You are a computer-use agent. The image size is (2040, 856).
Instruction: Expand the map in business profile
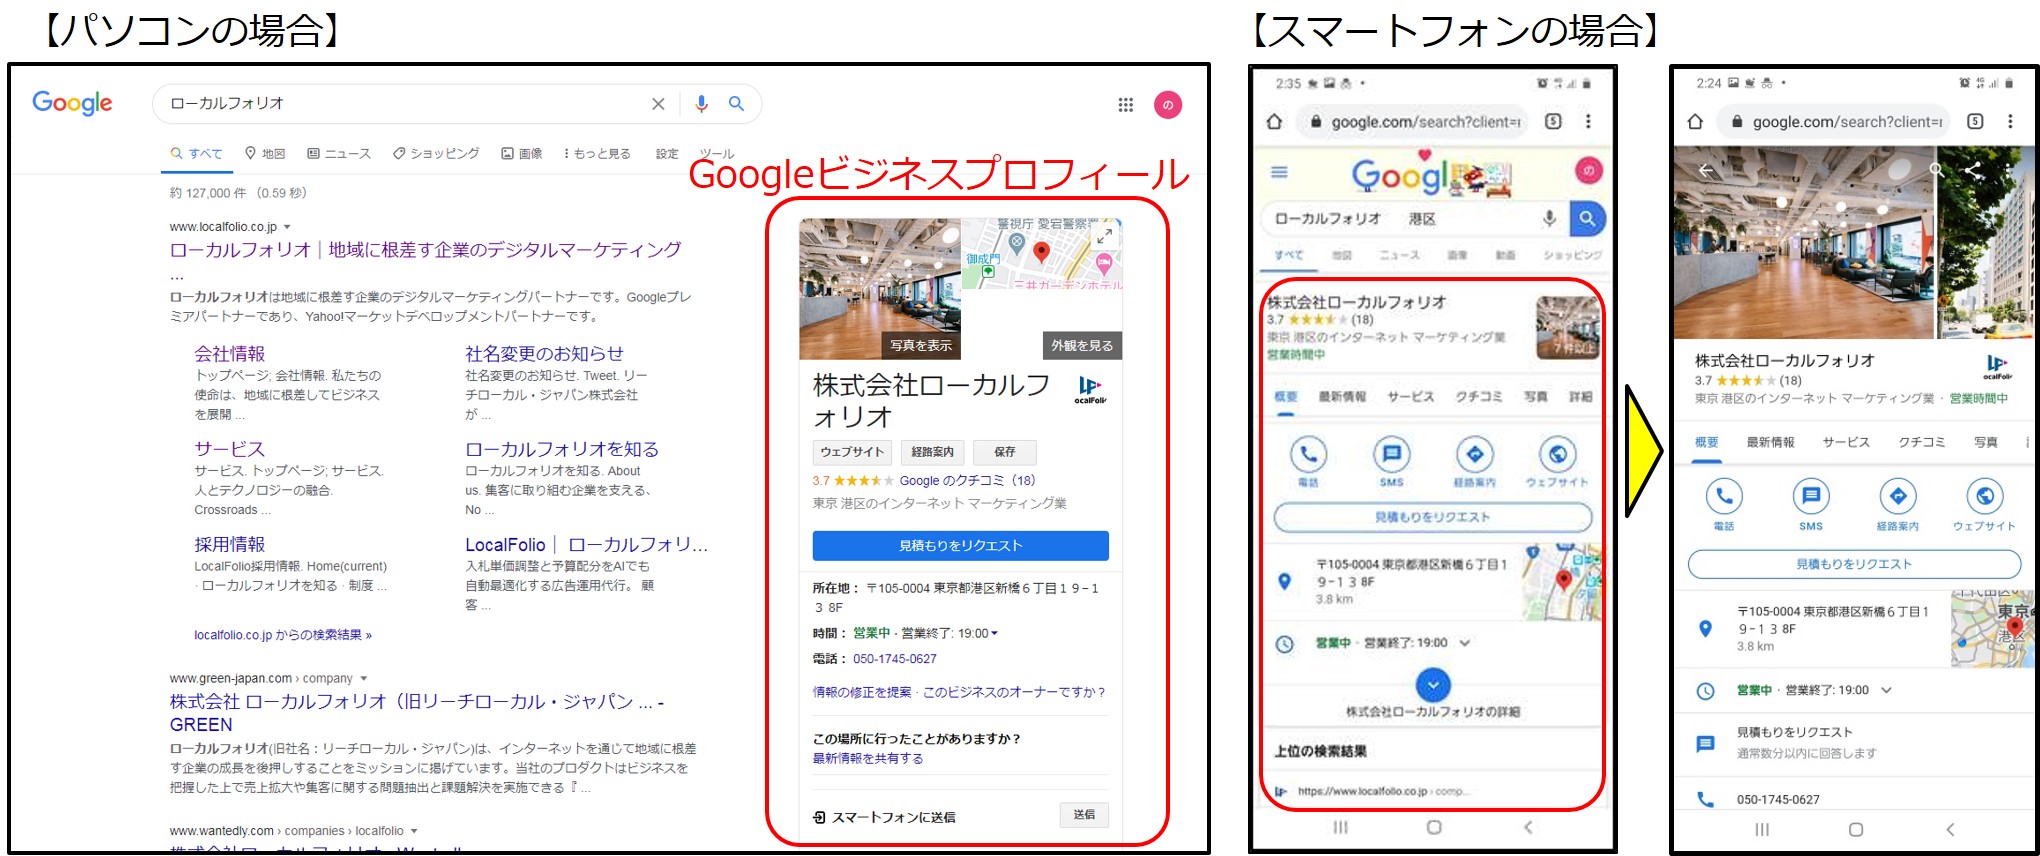pyautogui.click(x=1104, y=236)
